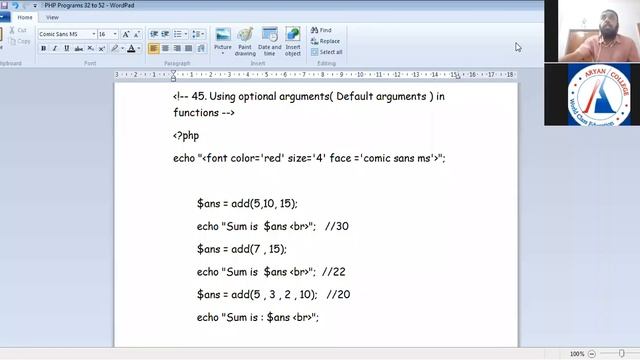This screenshot has height=360, width=640.
Task: Click Select all in Editing group
Action: point(327,52)
